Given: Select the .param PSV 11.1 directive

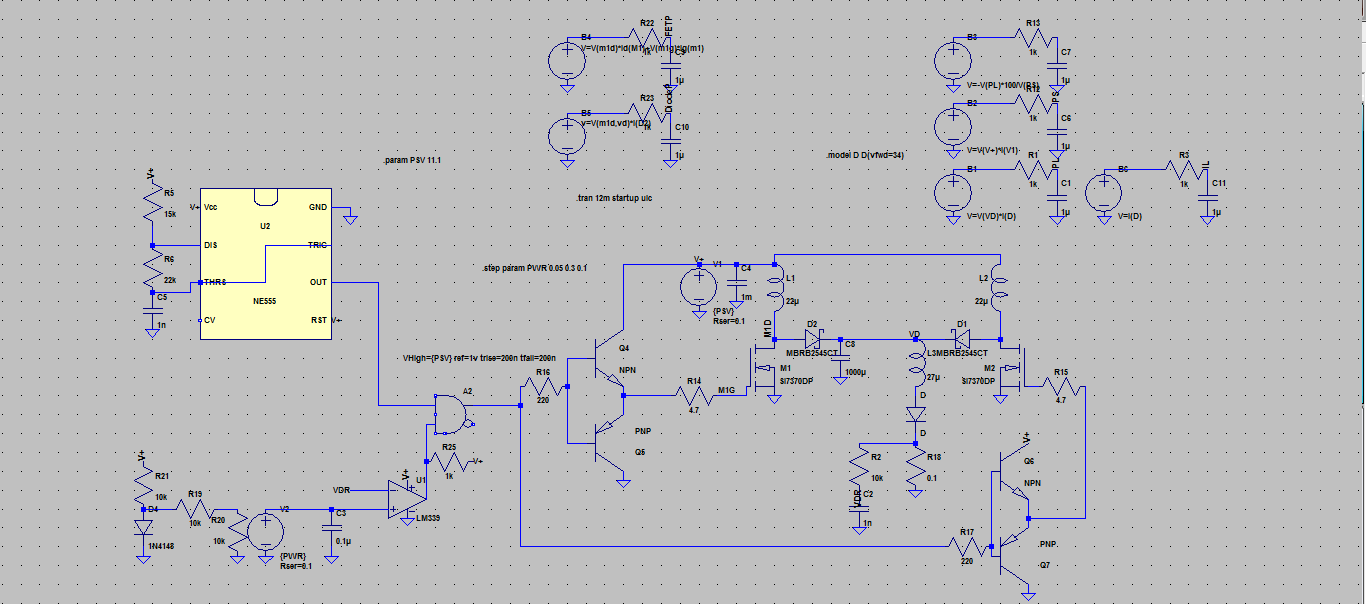Looking at the screenshot, I should (412, 160).
